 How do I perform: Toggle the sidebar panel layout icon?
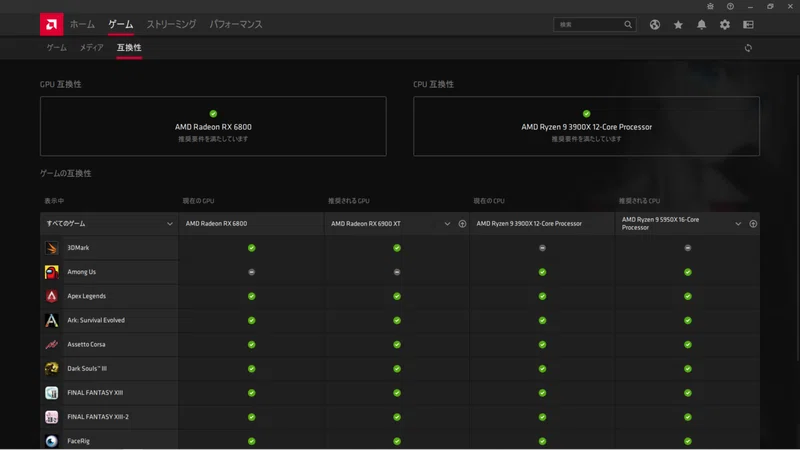(x=748, y=24)
